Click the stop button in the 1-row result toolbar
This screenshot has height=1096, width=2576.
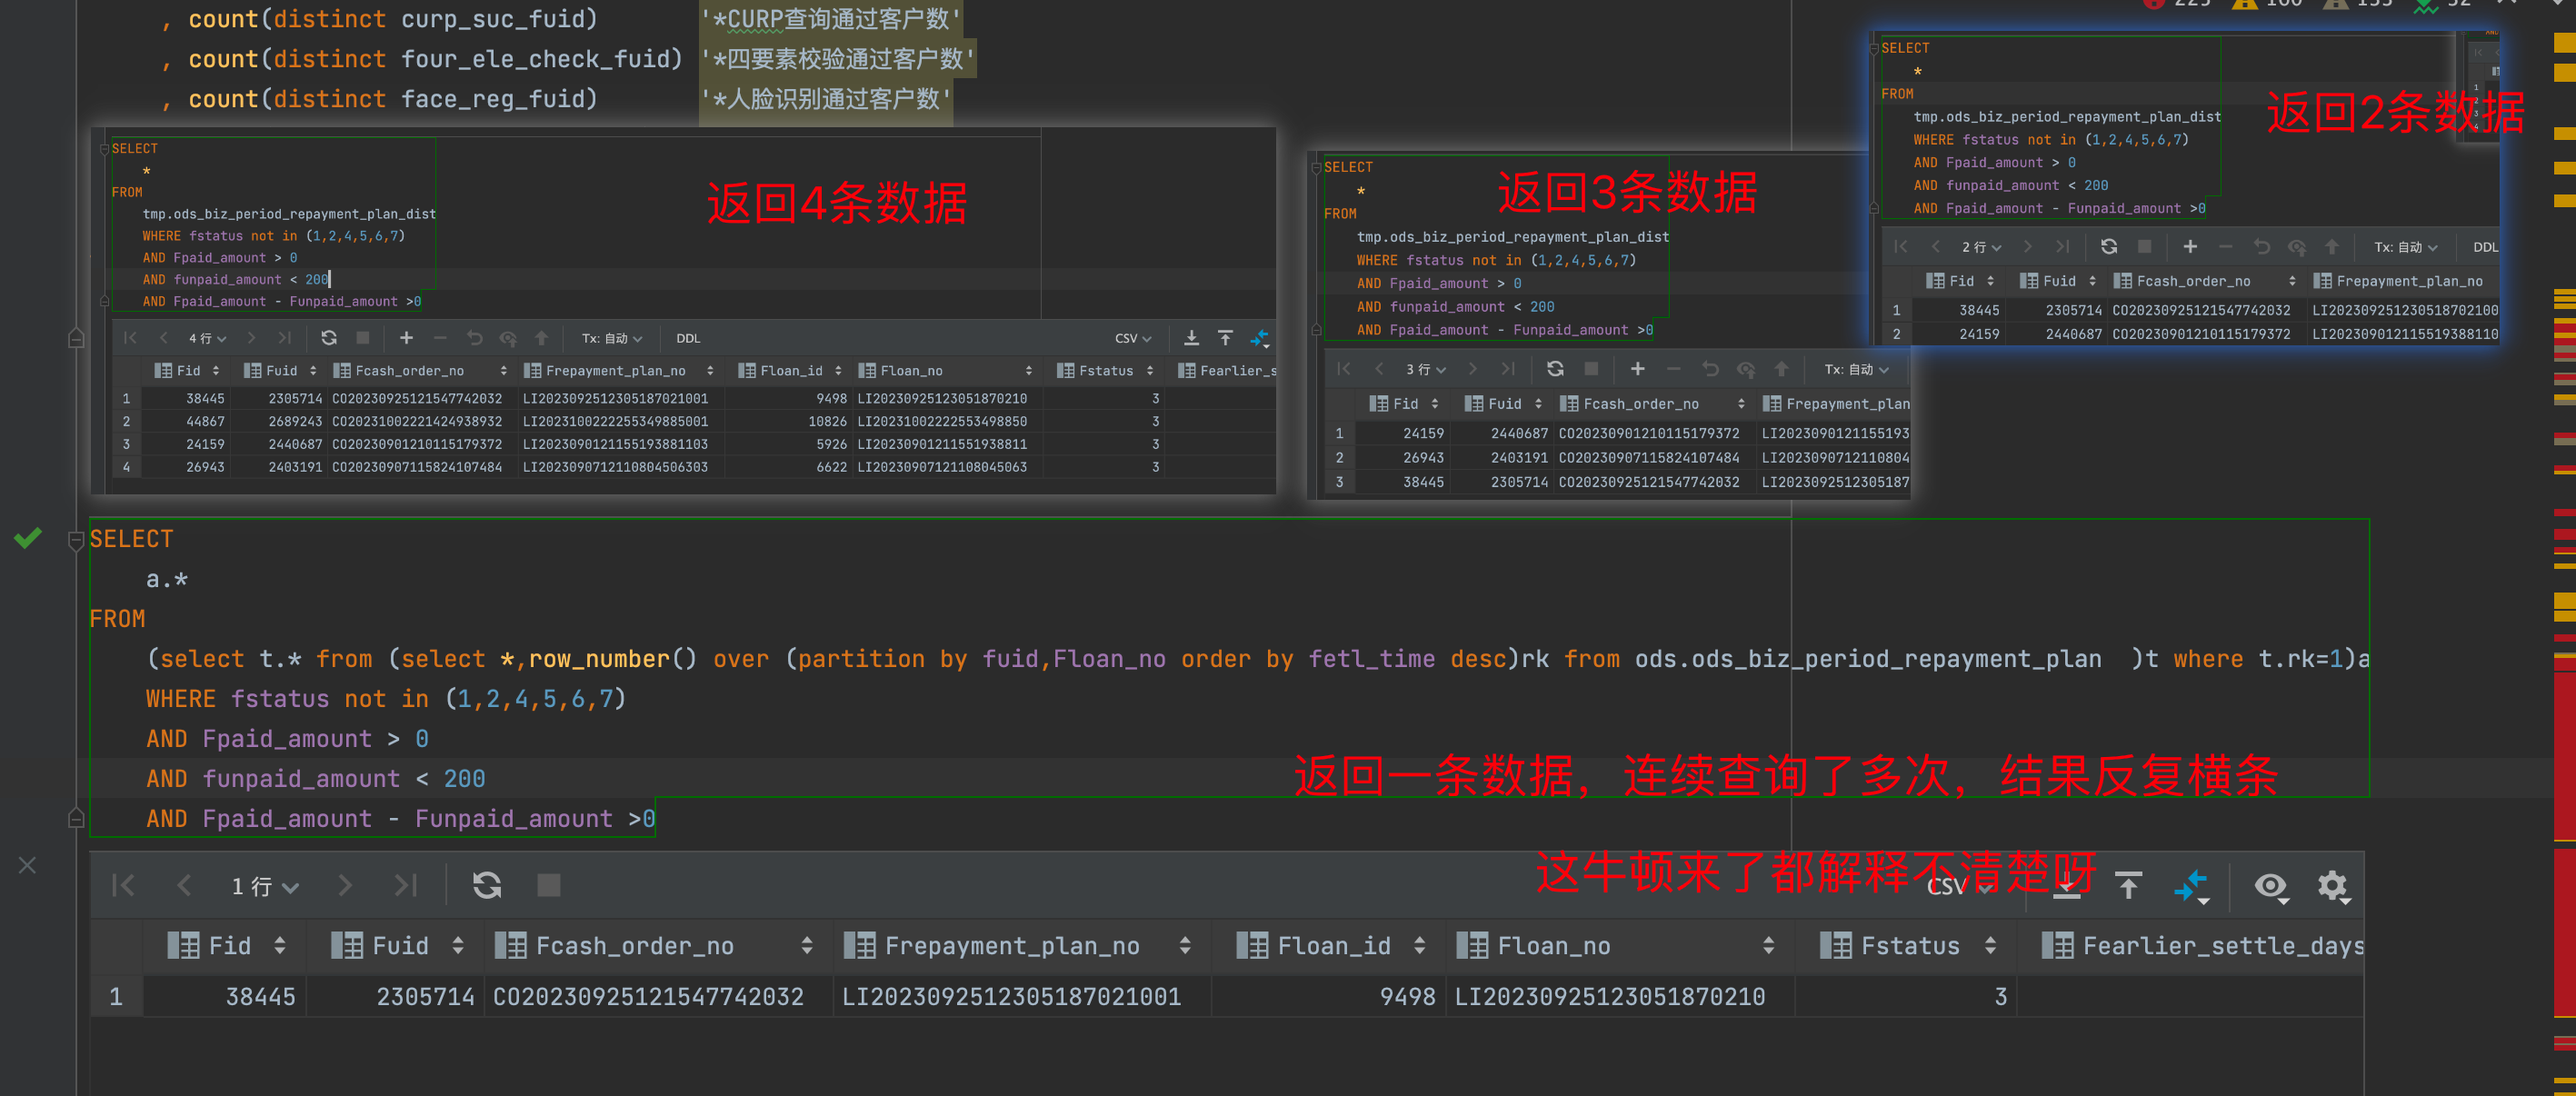(549, 885)
